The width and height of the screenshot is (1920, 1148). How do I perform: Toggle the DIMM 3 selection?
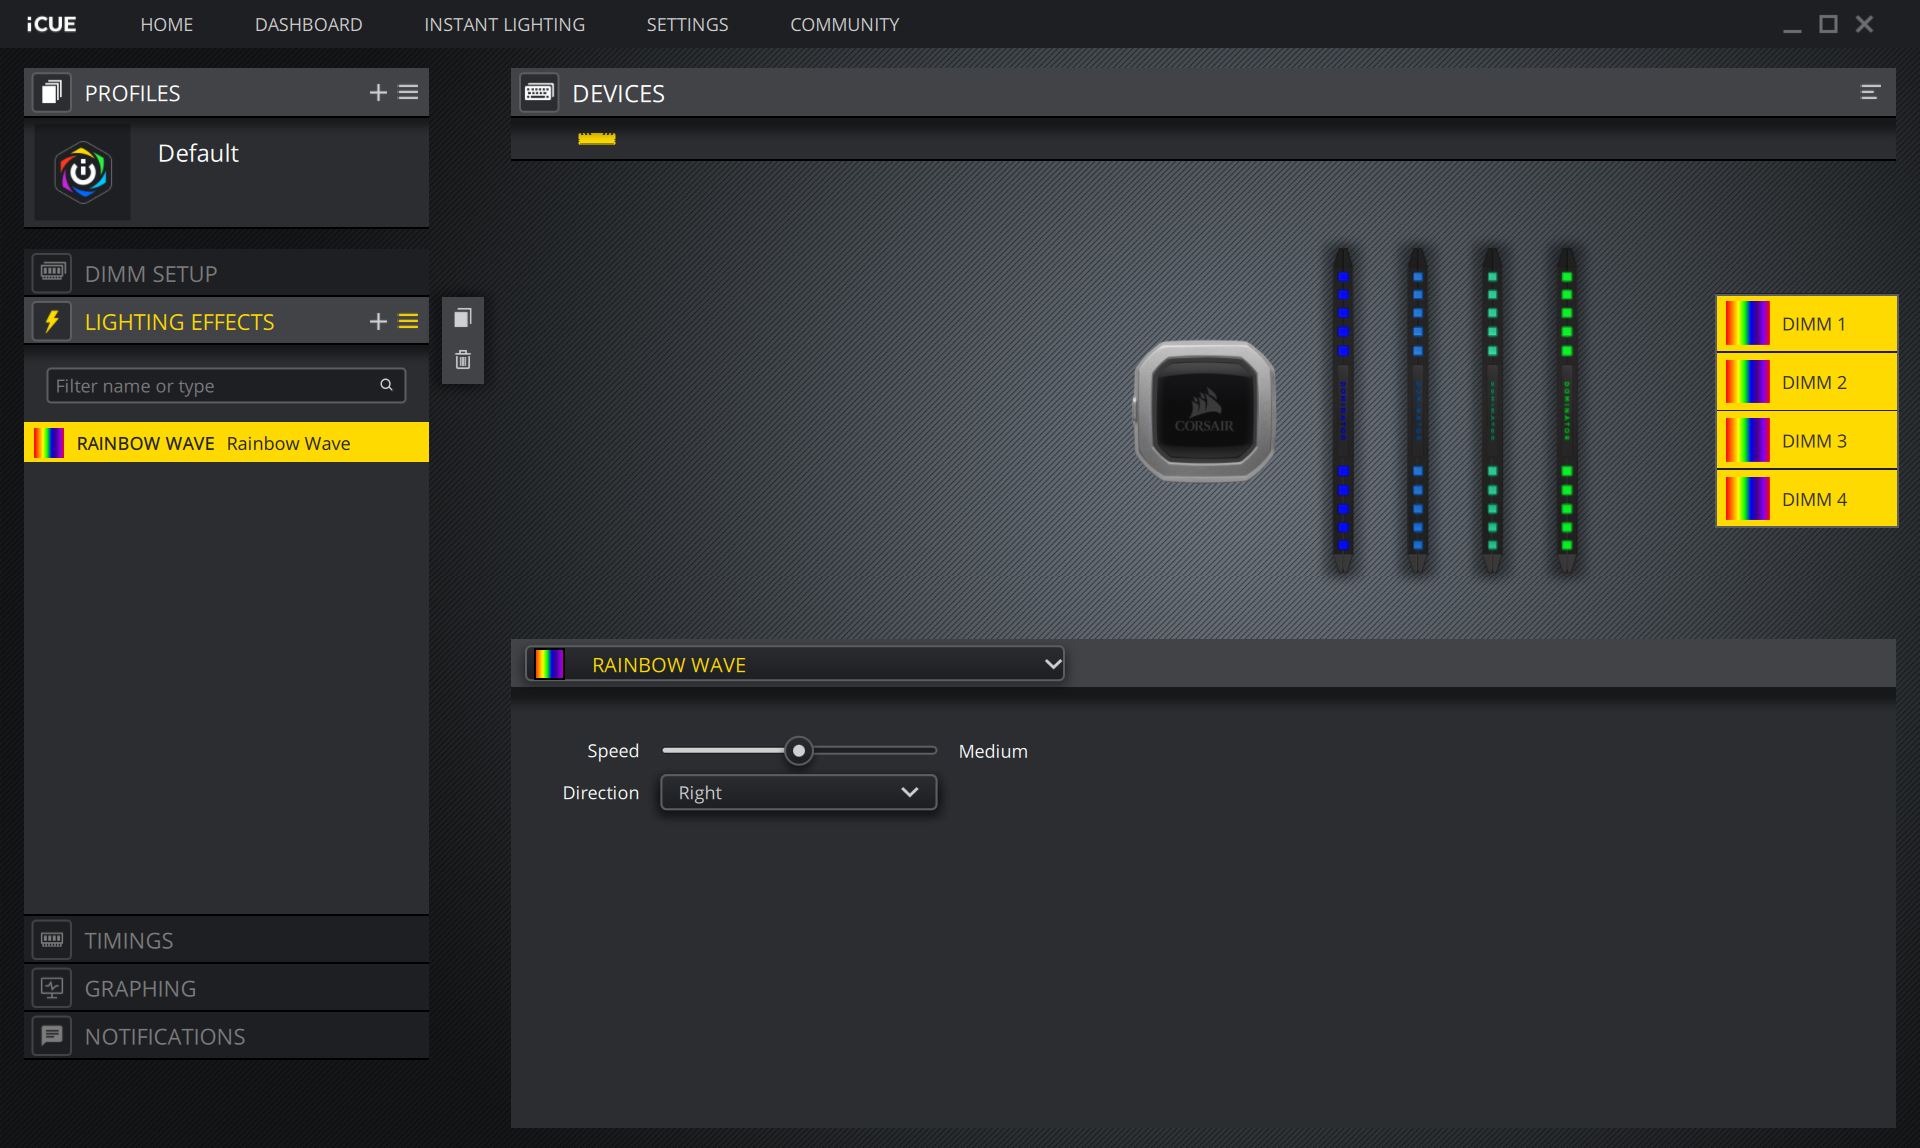(1806, 441)
